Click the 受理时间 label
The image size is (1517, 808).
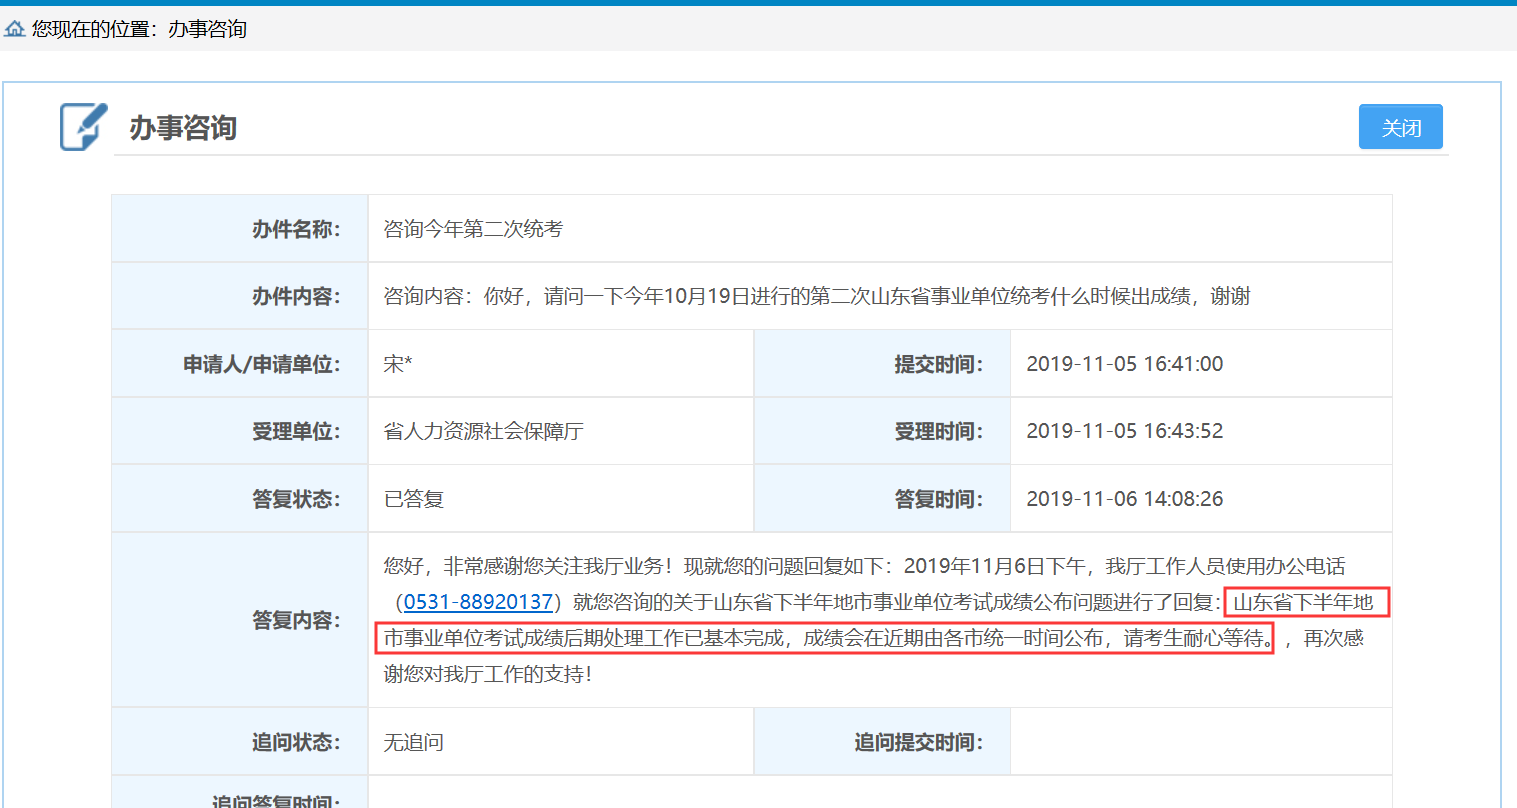point(938,431)
